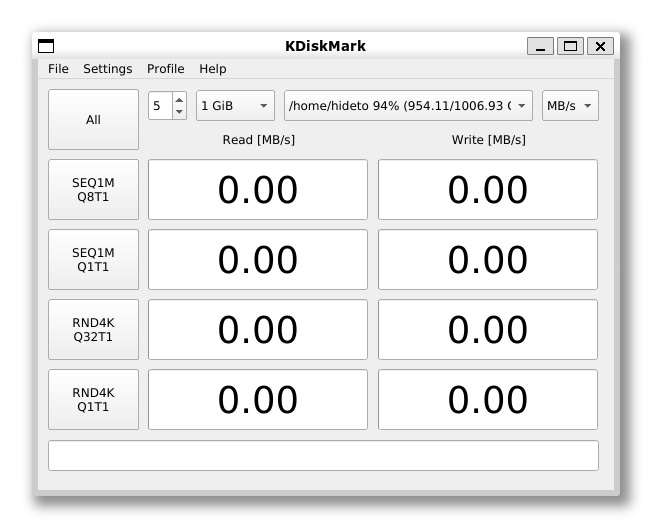Open the Help menu
The height and width of the screenshot is (528, 652).
(212, 69)
